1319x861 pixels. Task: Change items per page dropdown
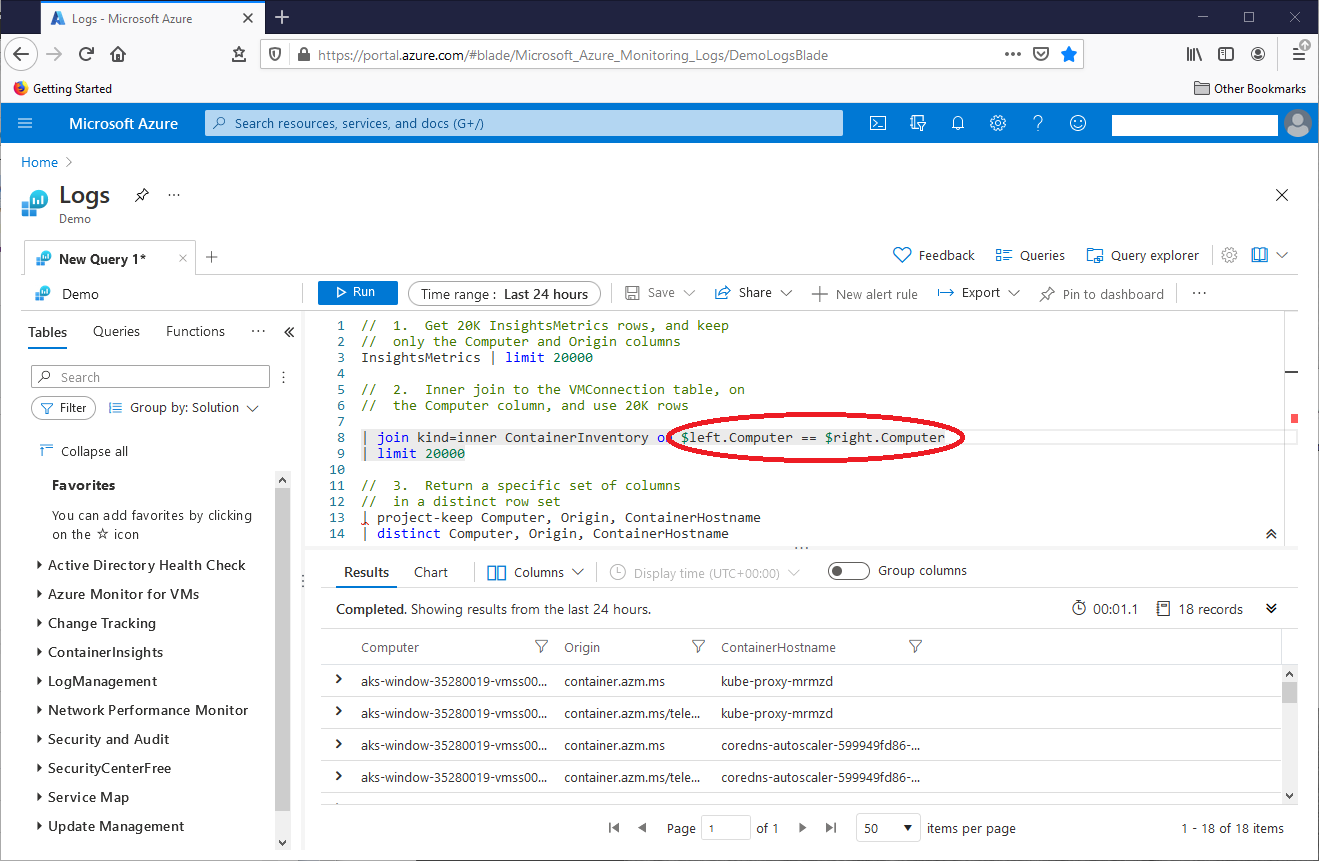coord(887,828)
